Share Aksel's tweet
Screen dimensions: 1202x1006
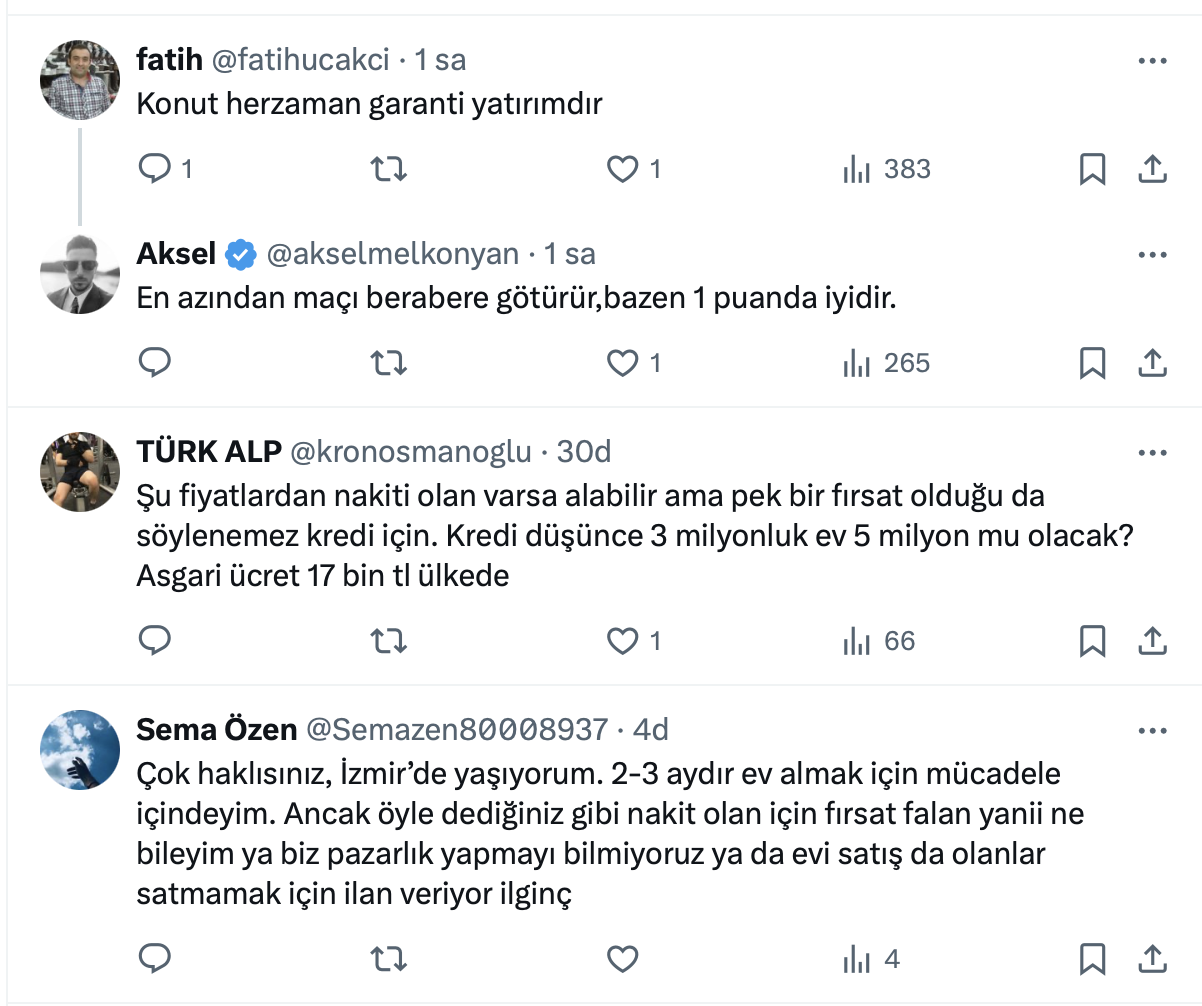(x=1153, y=363)
